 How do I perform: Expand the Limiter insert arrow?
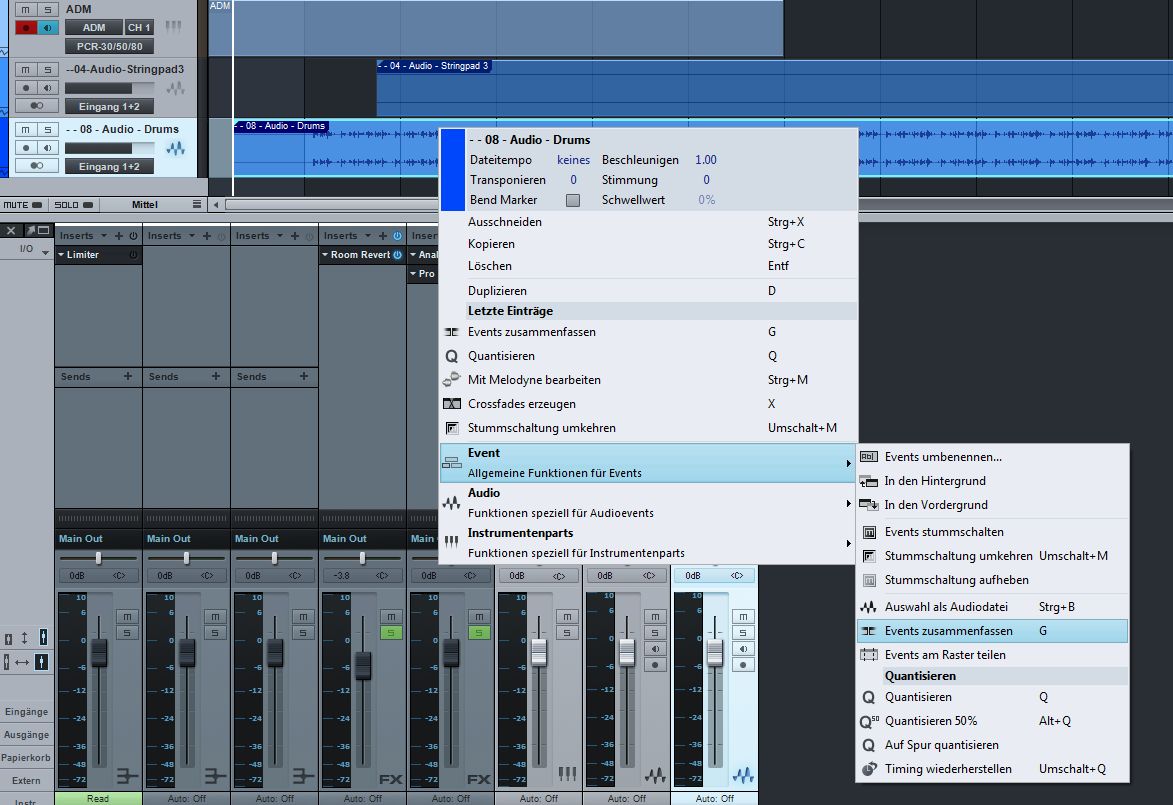[61, 254]
